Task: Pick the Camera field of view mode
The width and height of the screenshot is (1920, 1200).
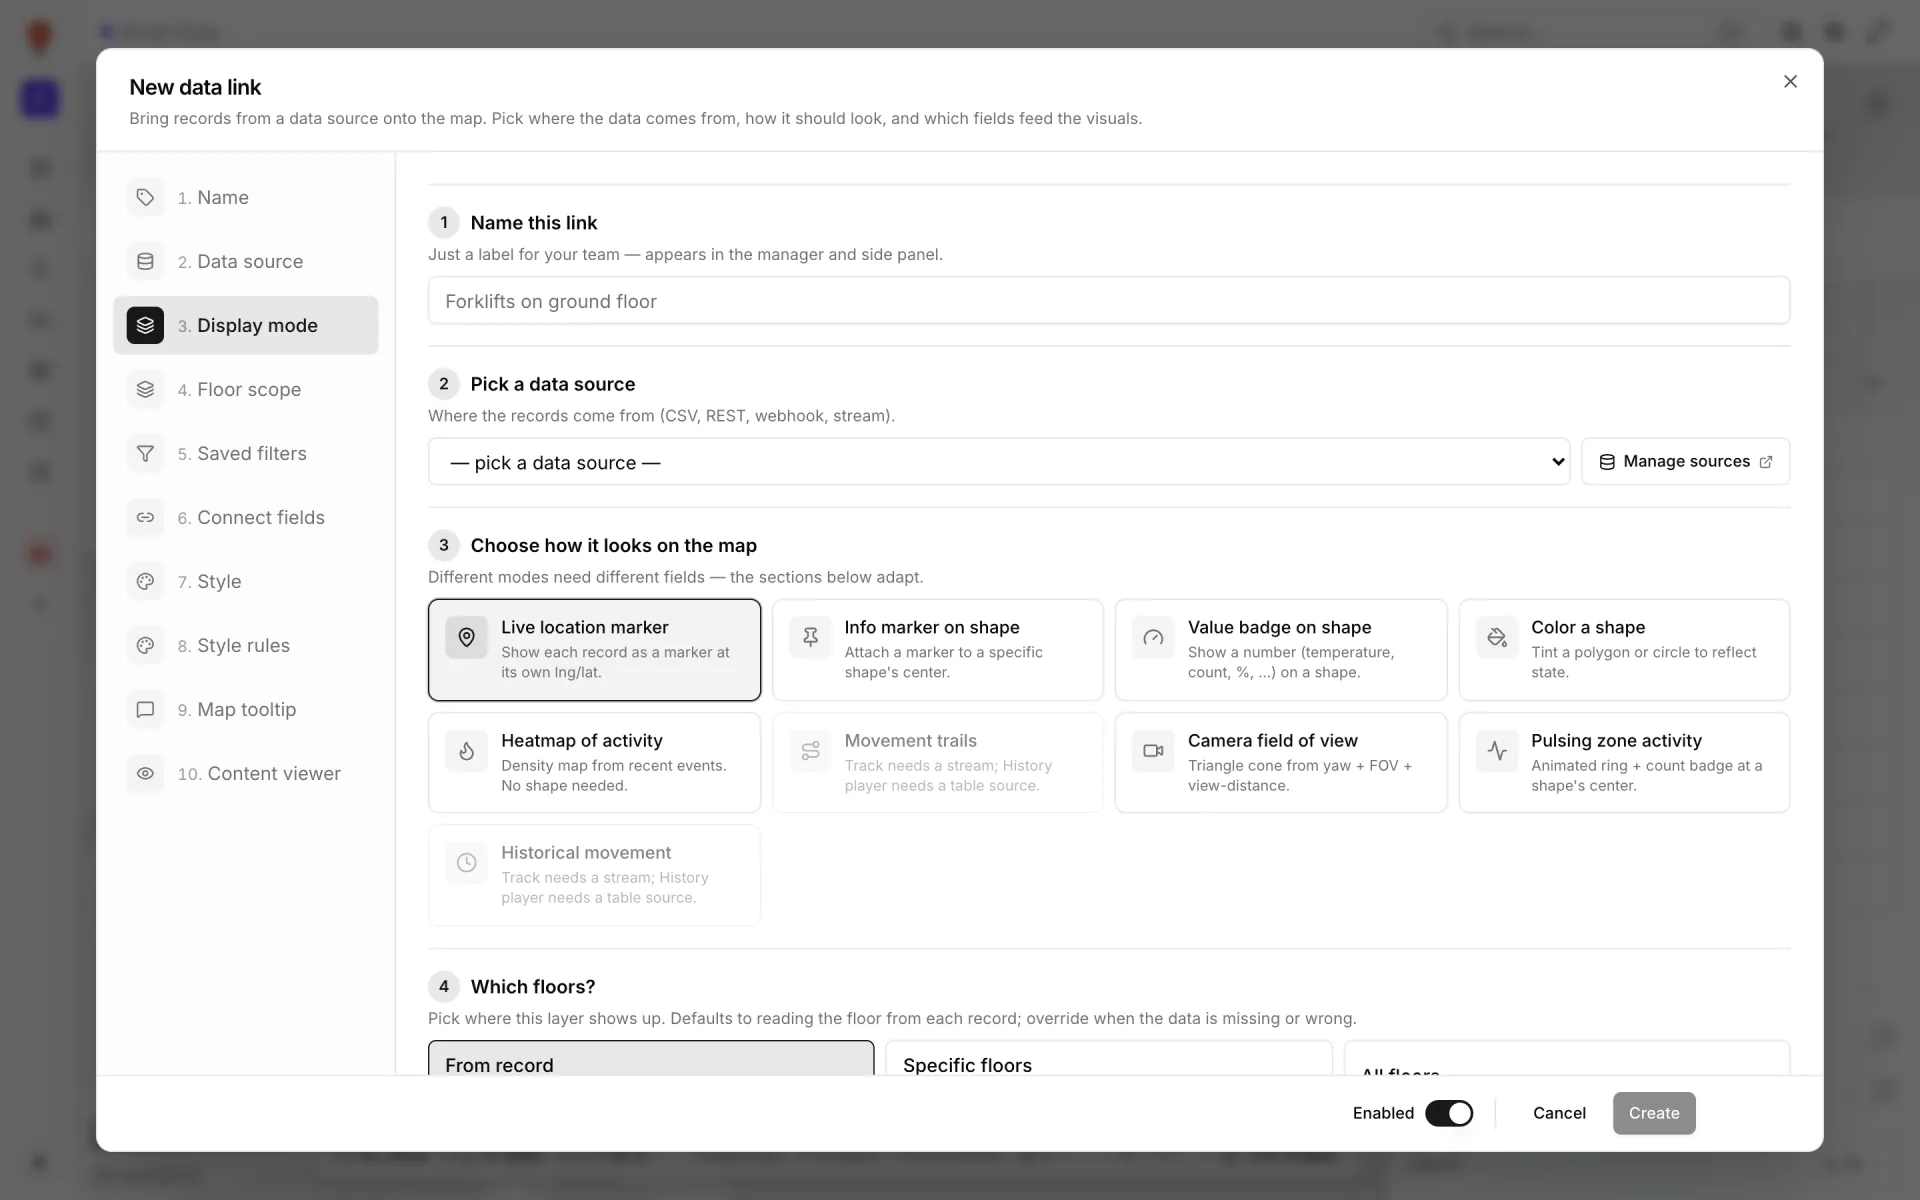Action: point(1280,762)
